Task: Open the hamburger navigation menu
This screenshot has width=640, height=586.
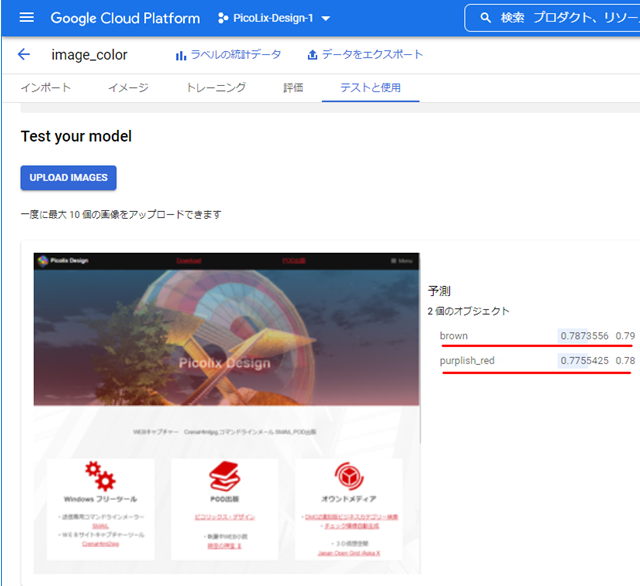Action: click(x=27, y=18)
